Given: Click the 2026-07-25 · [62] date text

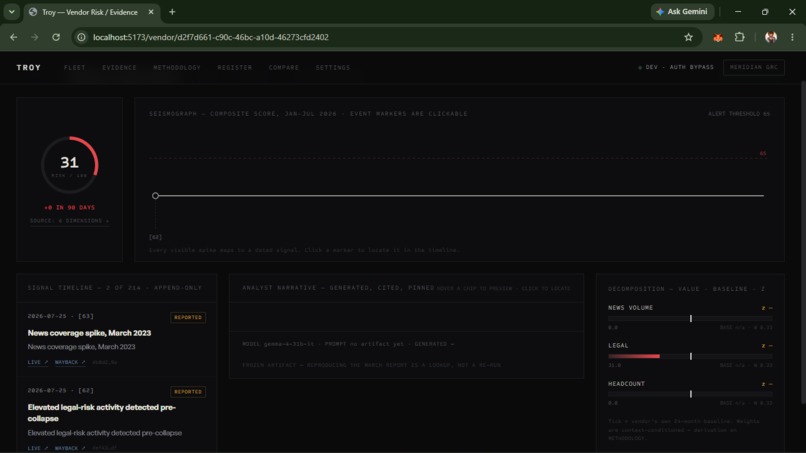Looking at the screenshot, I should click(61, 390).
